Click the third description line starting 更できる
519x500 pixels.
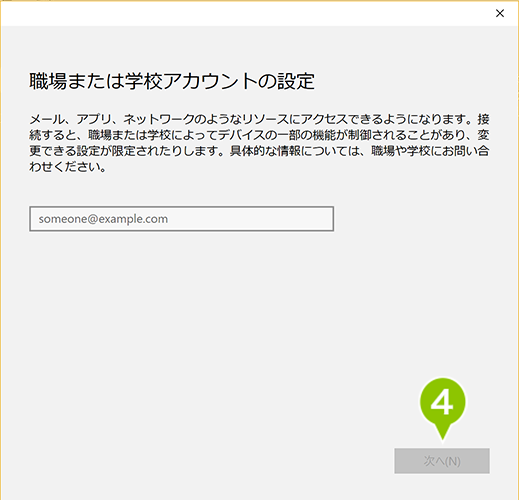click(259, 151)
